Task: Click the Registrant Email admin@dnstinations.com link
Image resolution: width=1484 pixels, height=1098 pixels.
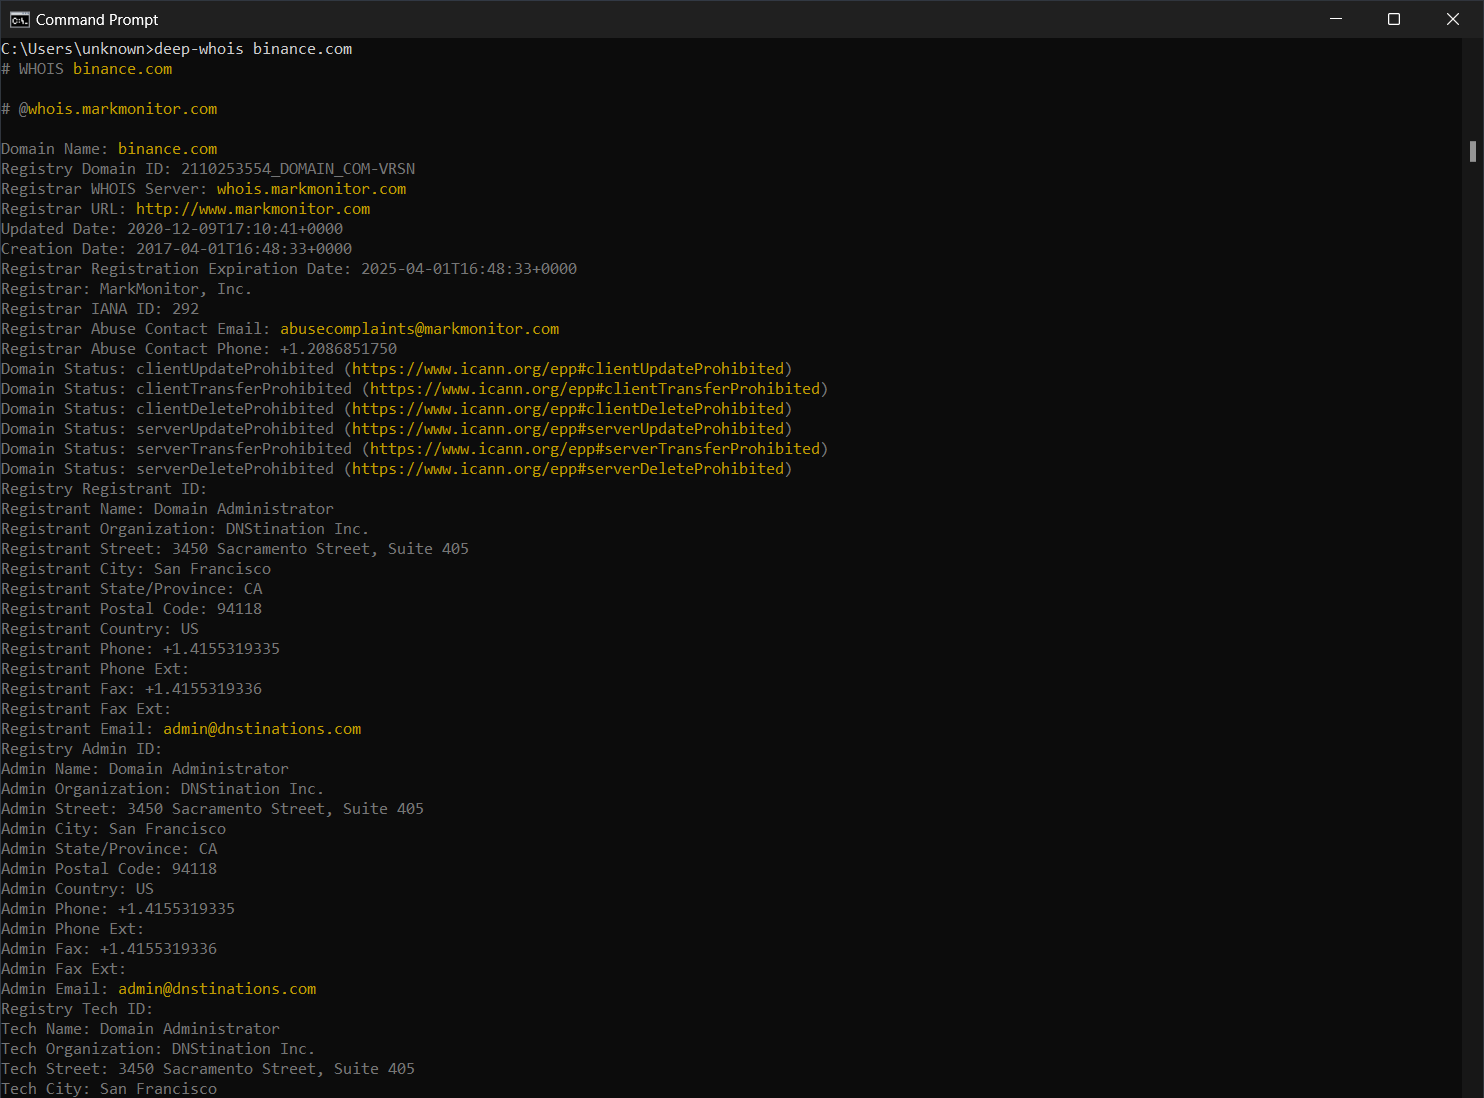Action: point(262,728)
